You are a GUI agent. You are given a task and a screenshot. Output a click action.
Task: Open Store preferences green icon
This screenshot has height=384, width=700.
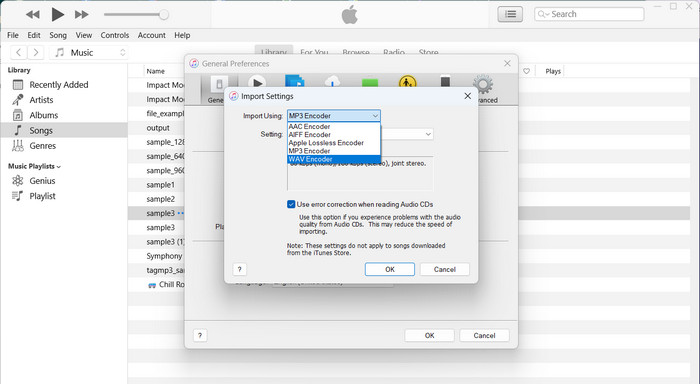coord(370,82)
